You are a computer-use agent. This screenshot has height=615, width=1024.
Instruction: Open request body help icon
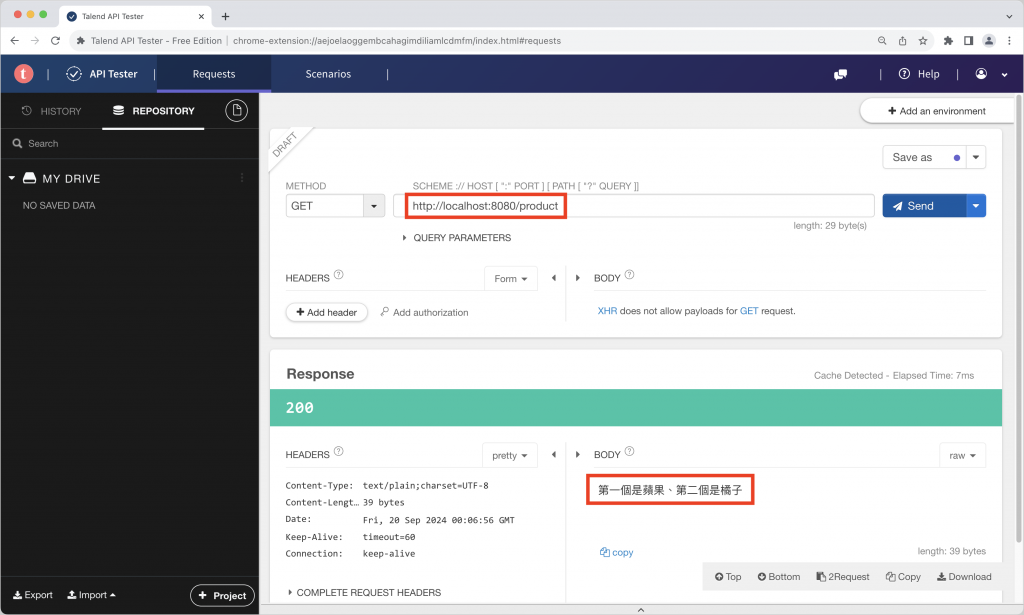click(x=629, y=275)
